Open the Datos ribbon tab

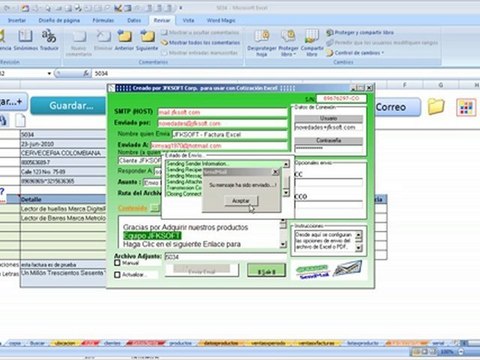pyautogui.click(x=134, y=20)
